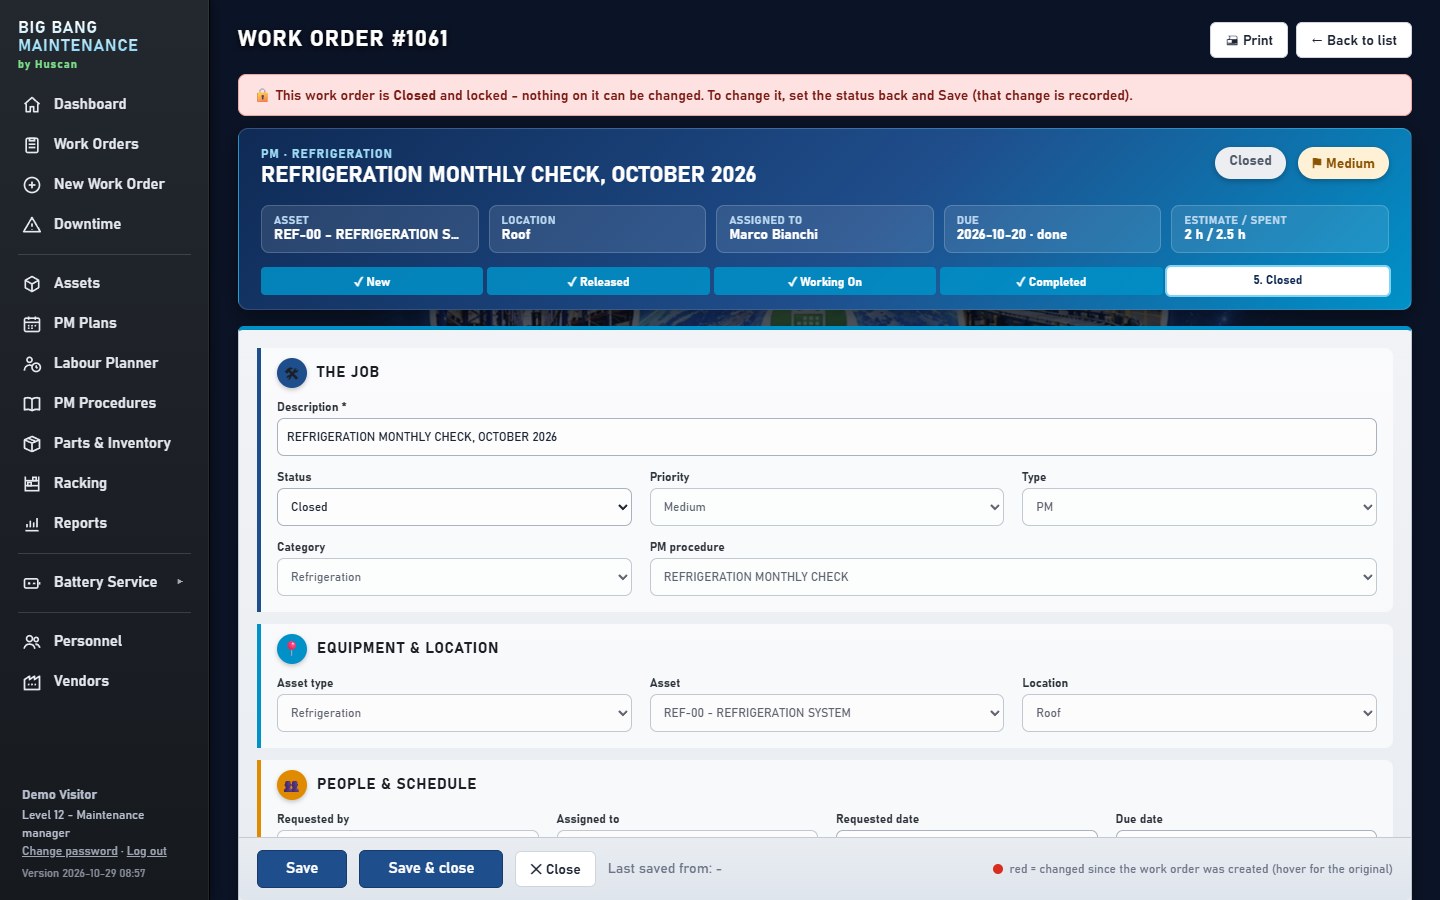Open the Priority dropdown showing Medium
Screen dimensions: 1440x900
coord(826,507)
